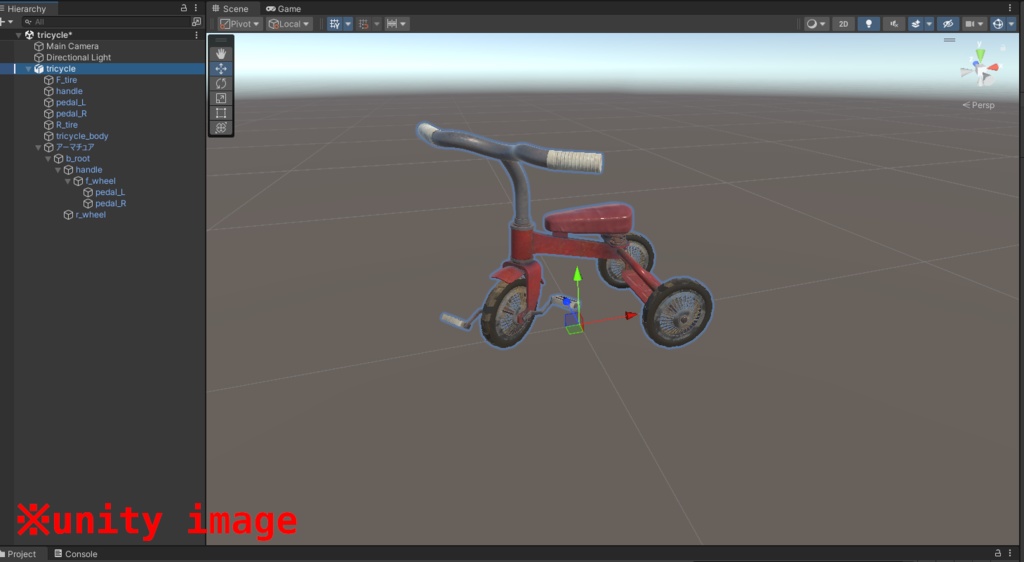
Task: Open draw mode shading dropdown
Action: [816, 23]
